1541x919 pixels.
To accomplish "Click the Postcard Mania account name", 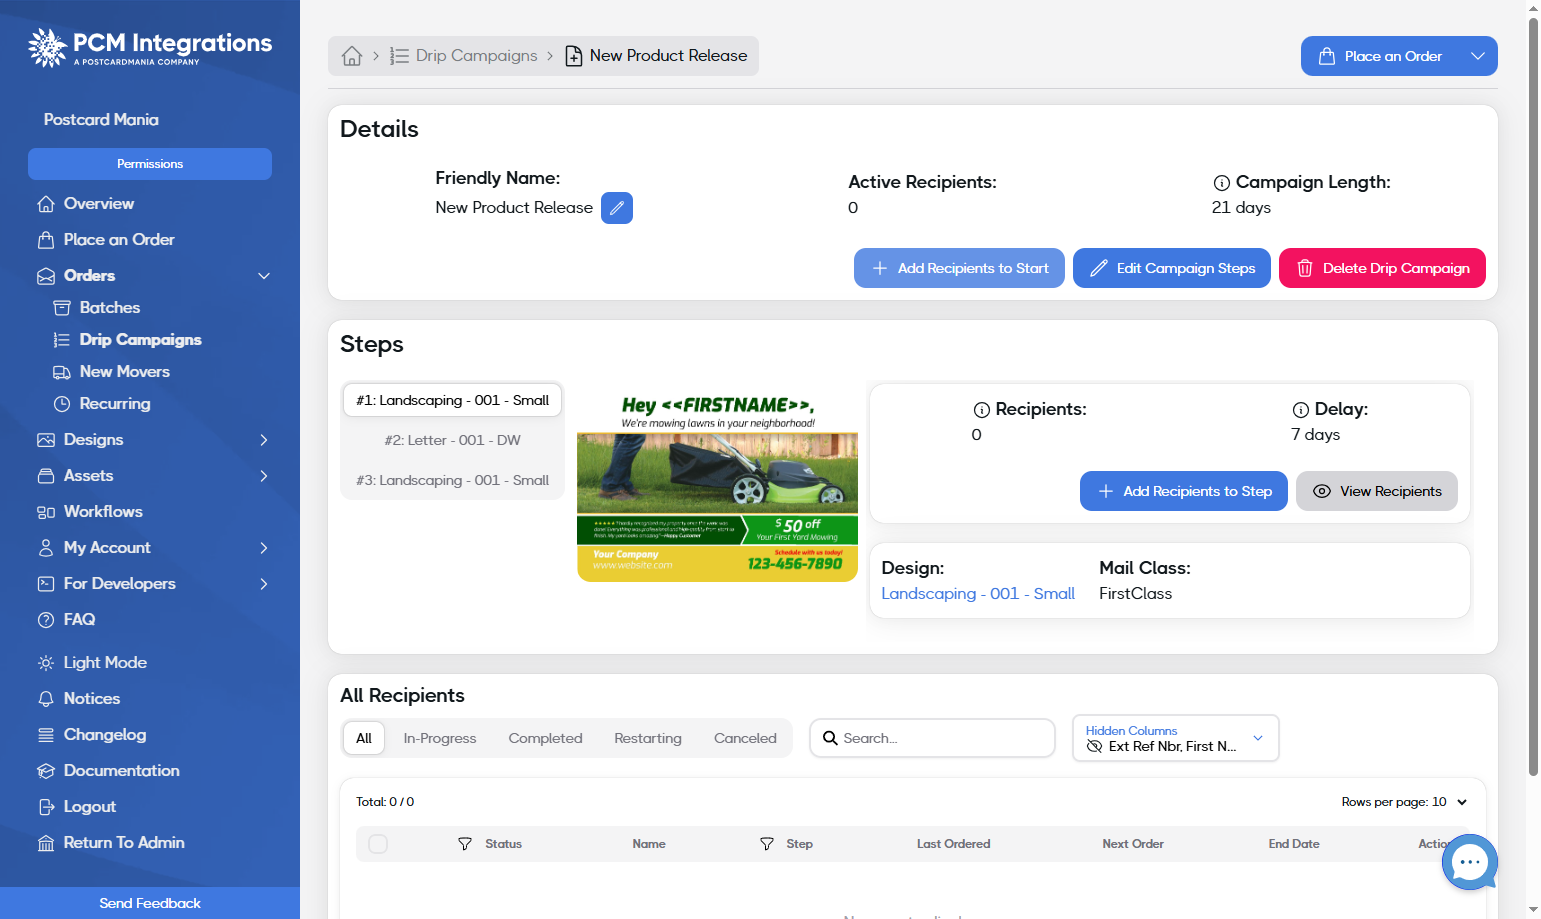I will tap(101, 120).
